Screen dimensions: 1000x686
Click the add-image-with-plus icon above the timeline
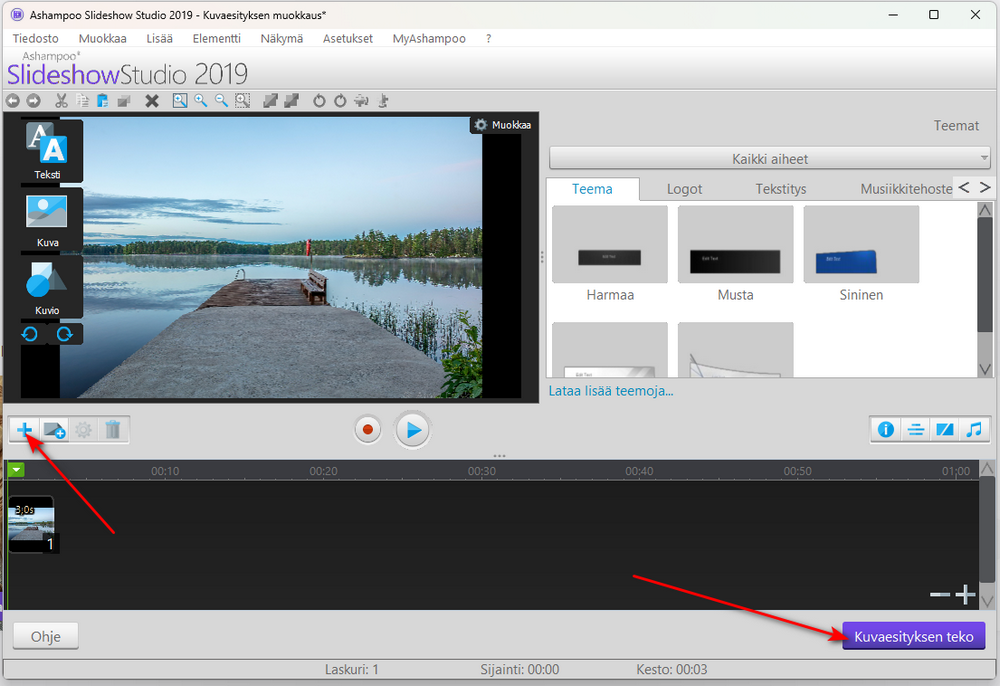click(x=54, y=430)
